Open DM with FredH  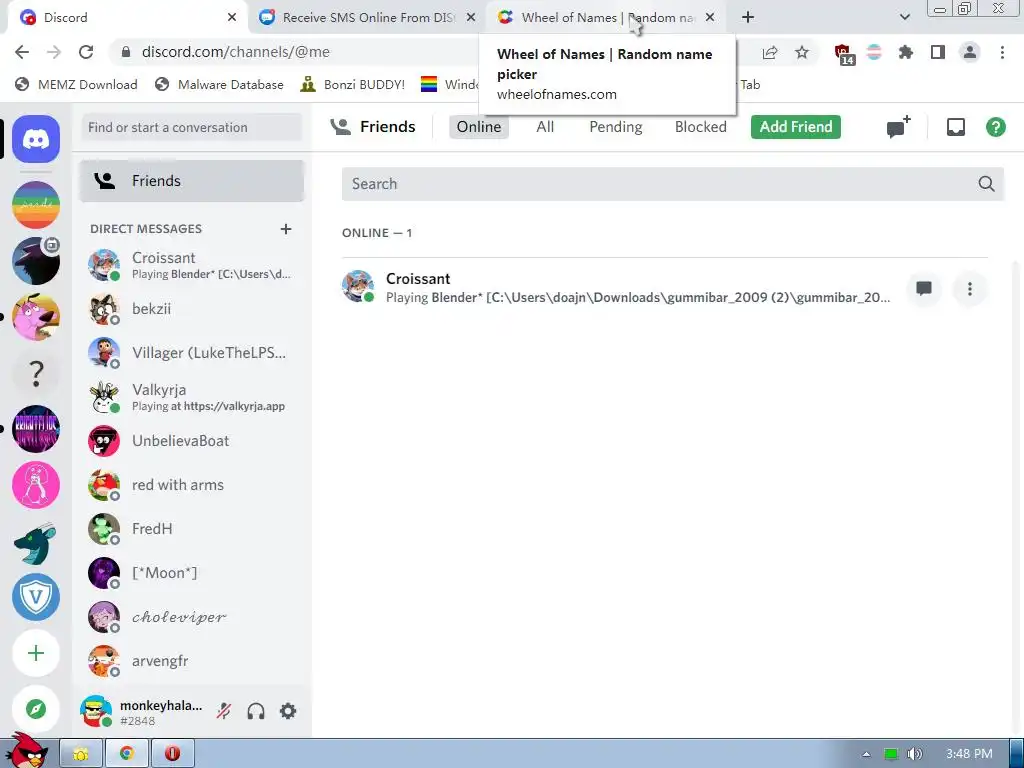click(x=192, y=529)
